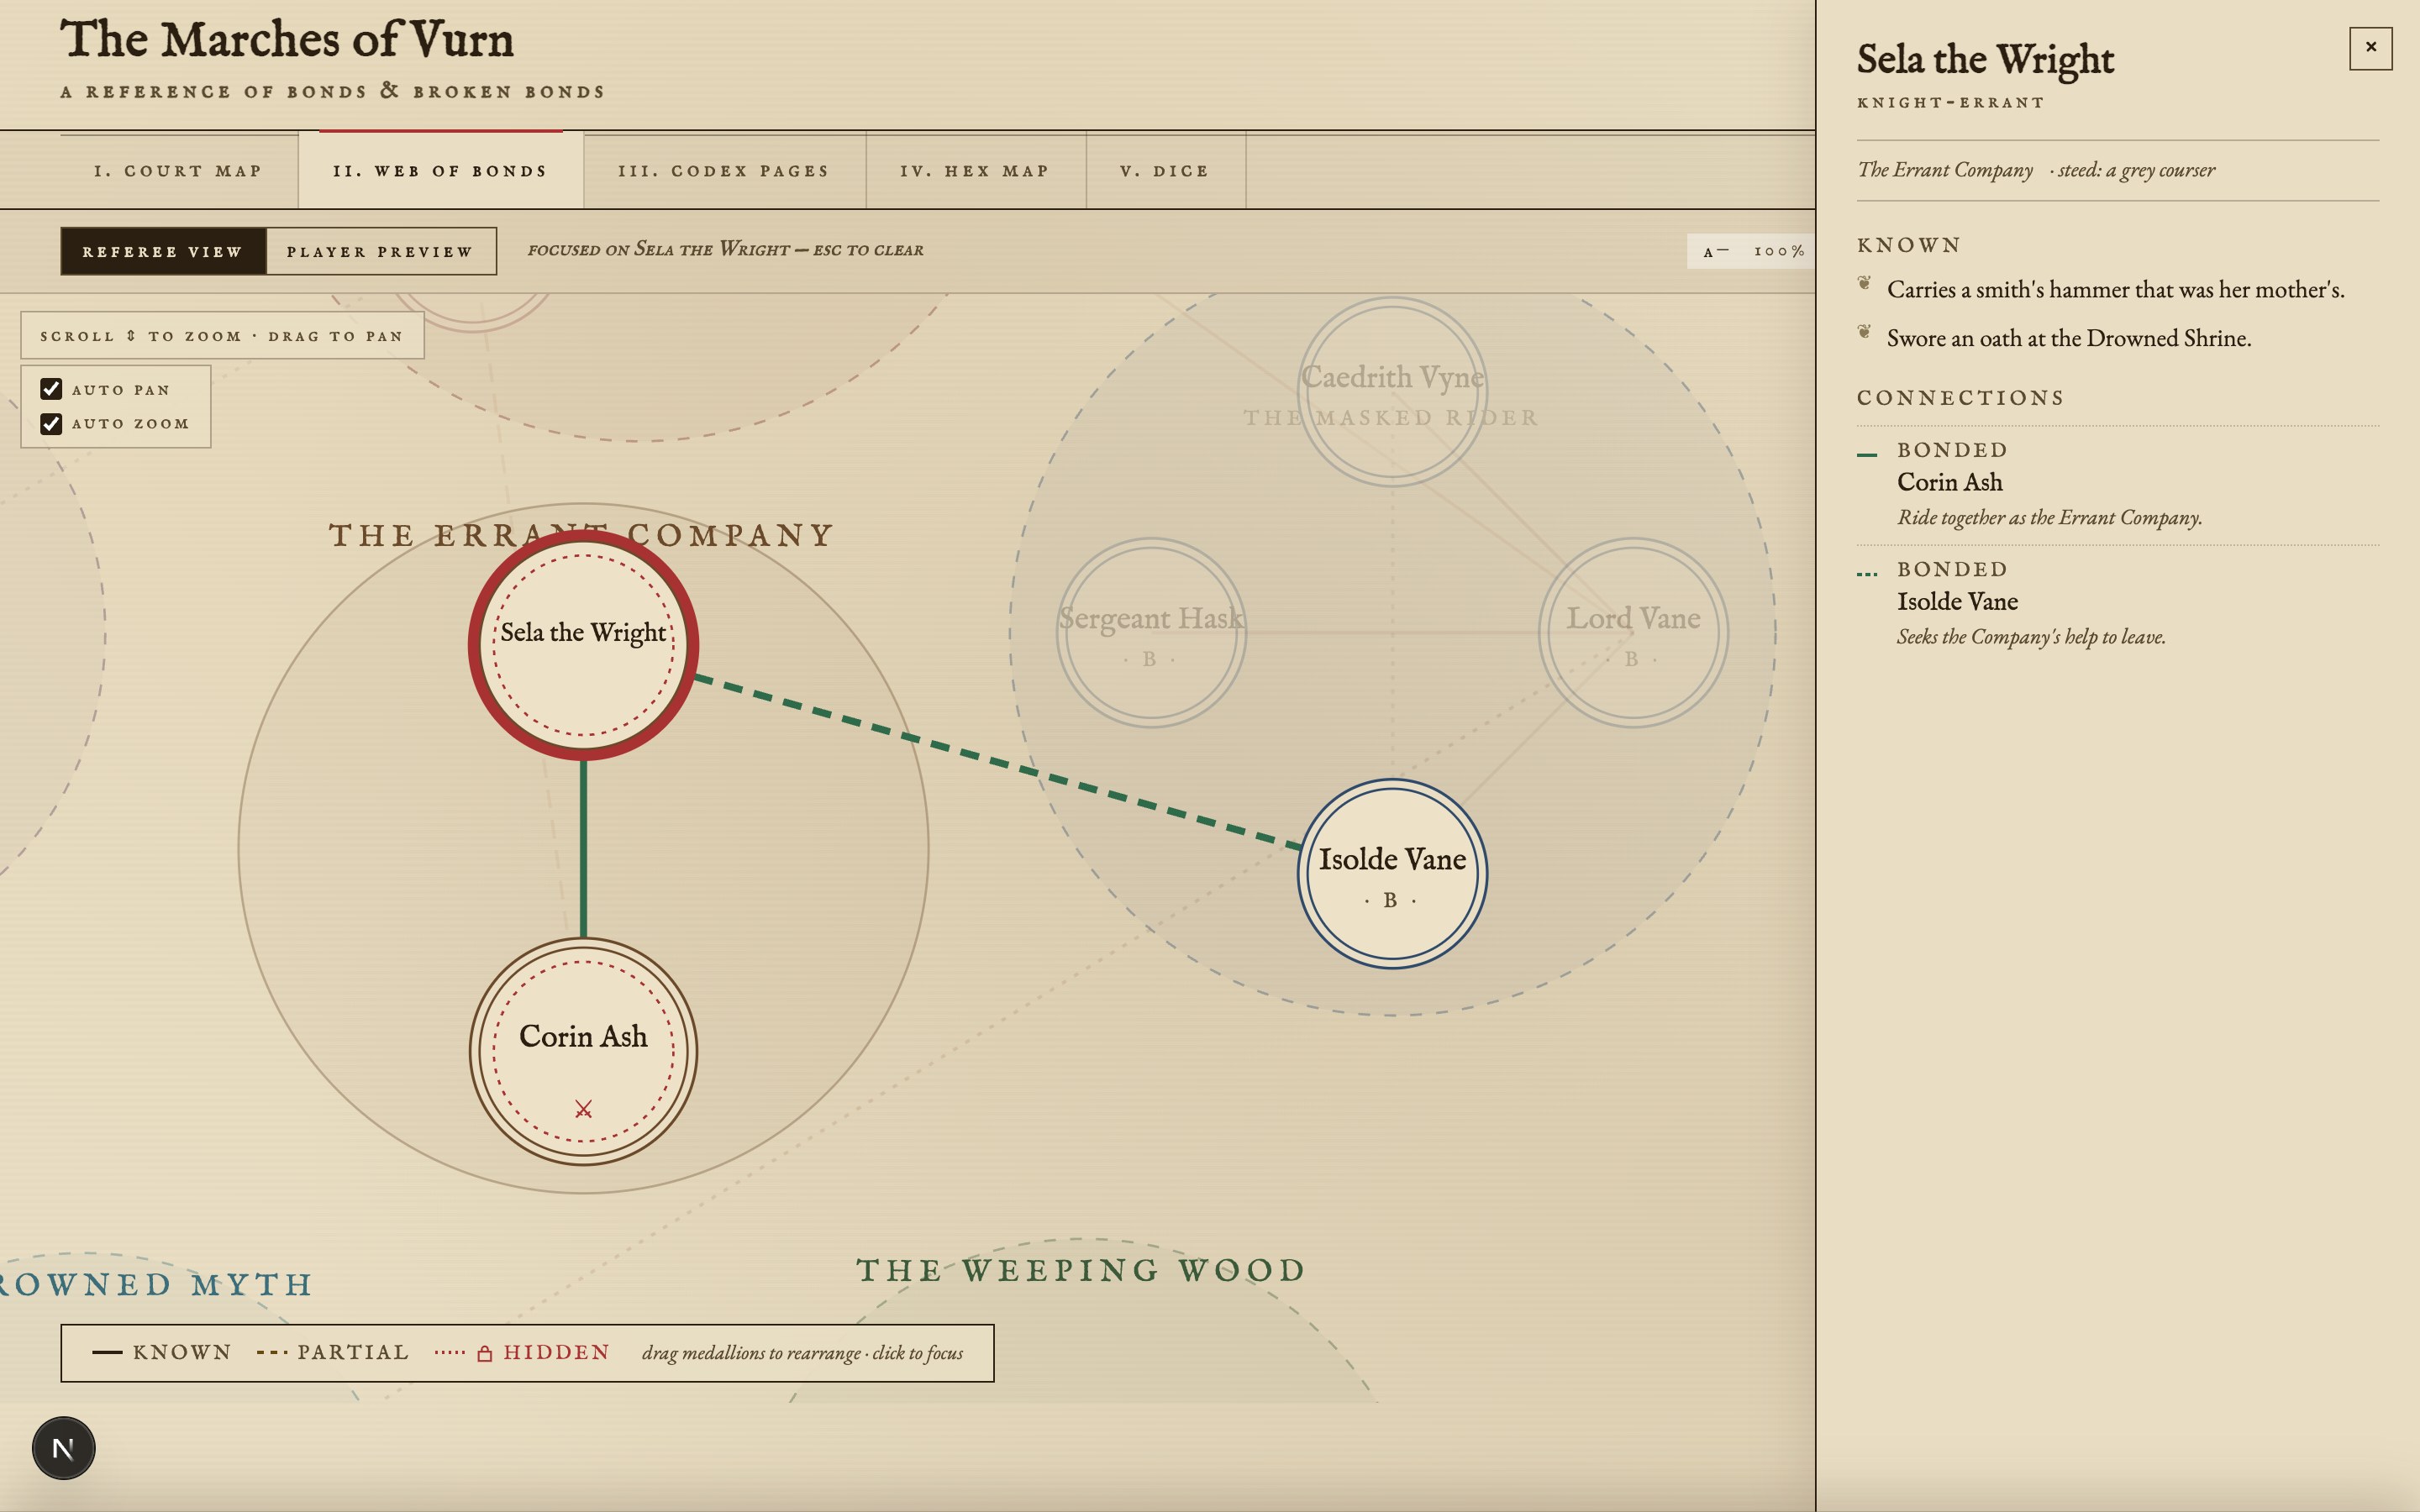Click 'Swore an oath at the Drowned Shrine.'
This screenshot has width=2420, height=1512.
tap(2068, 338)
